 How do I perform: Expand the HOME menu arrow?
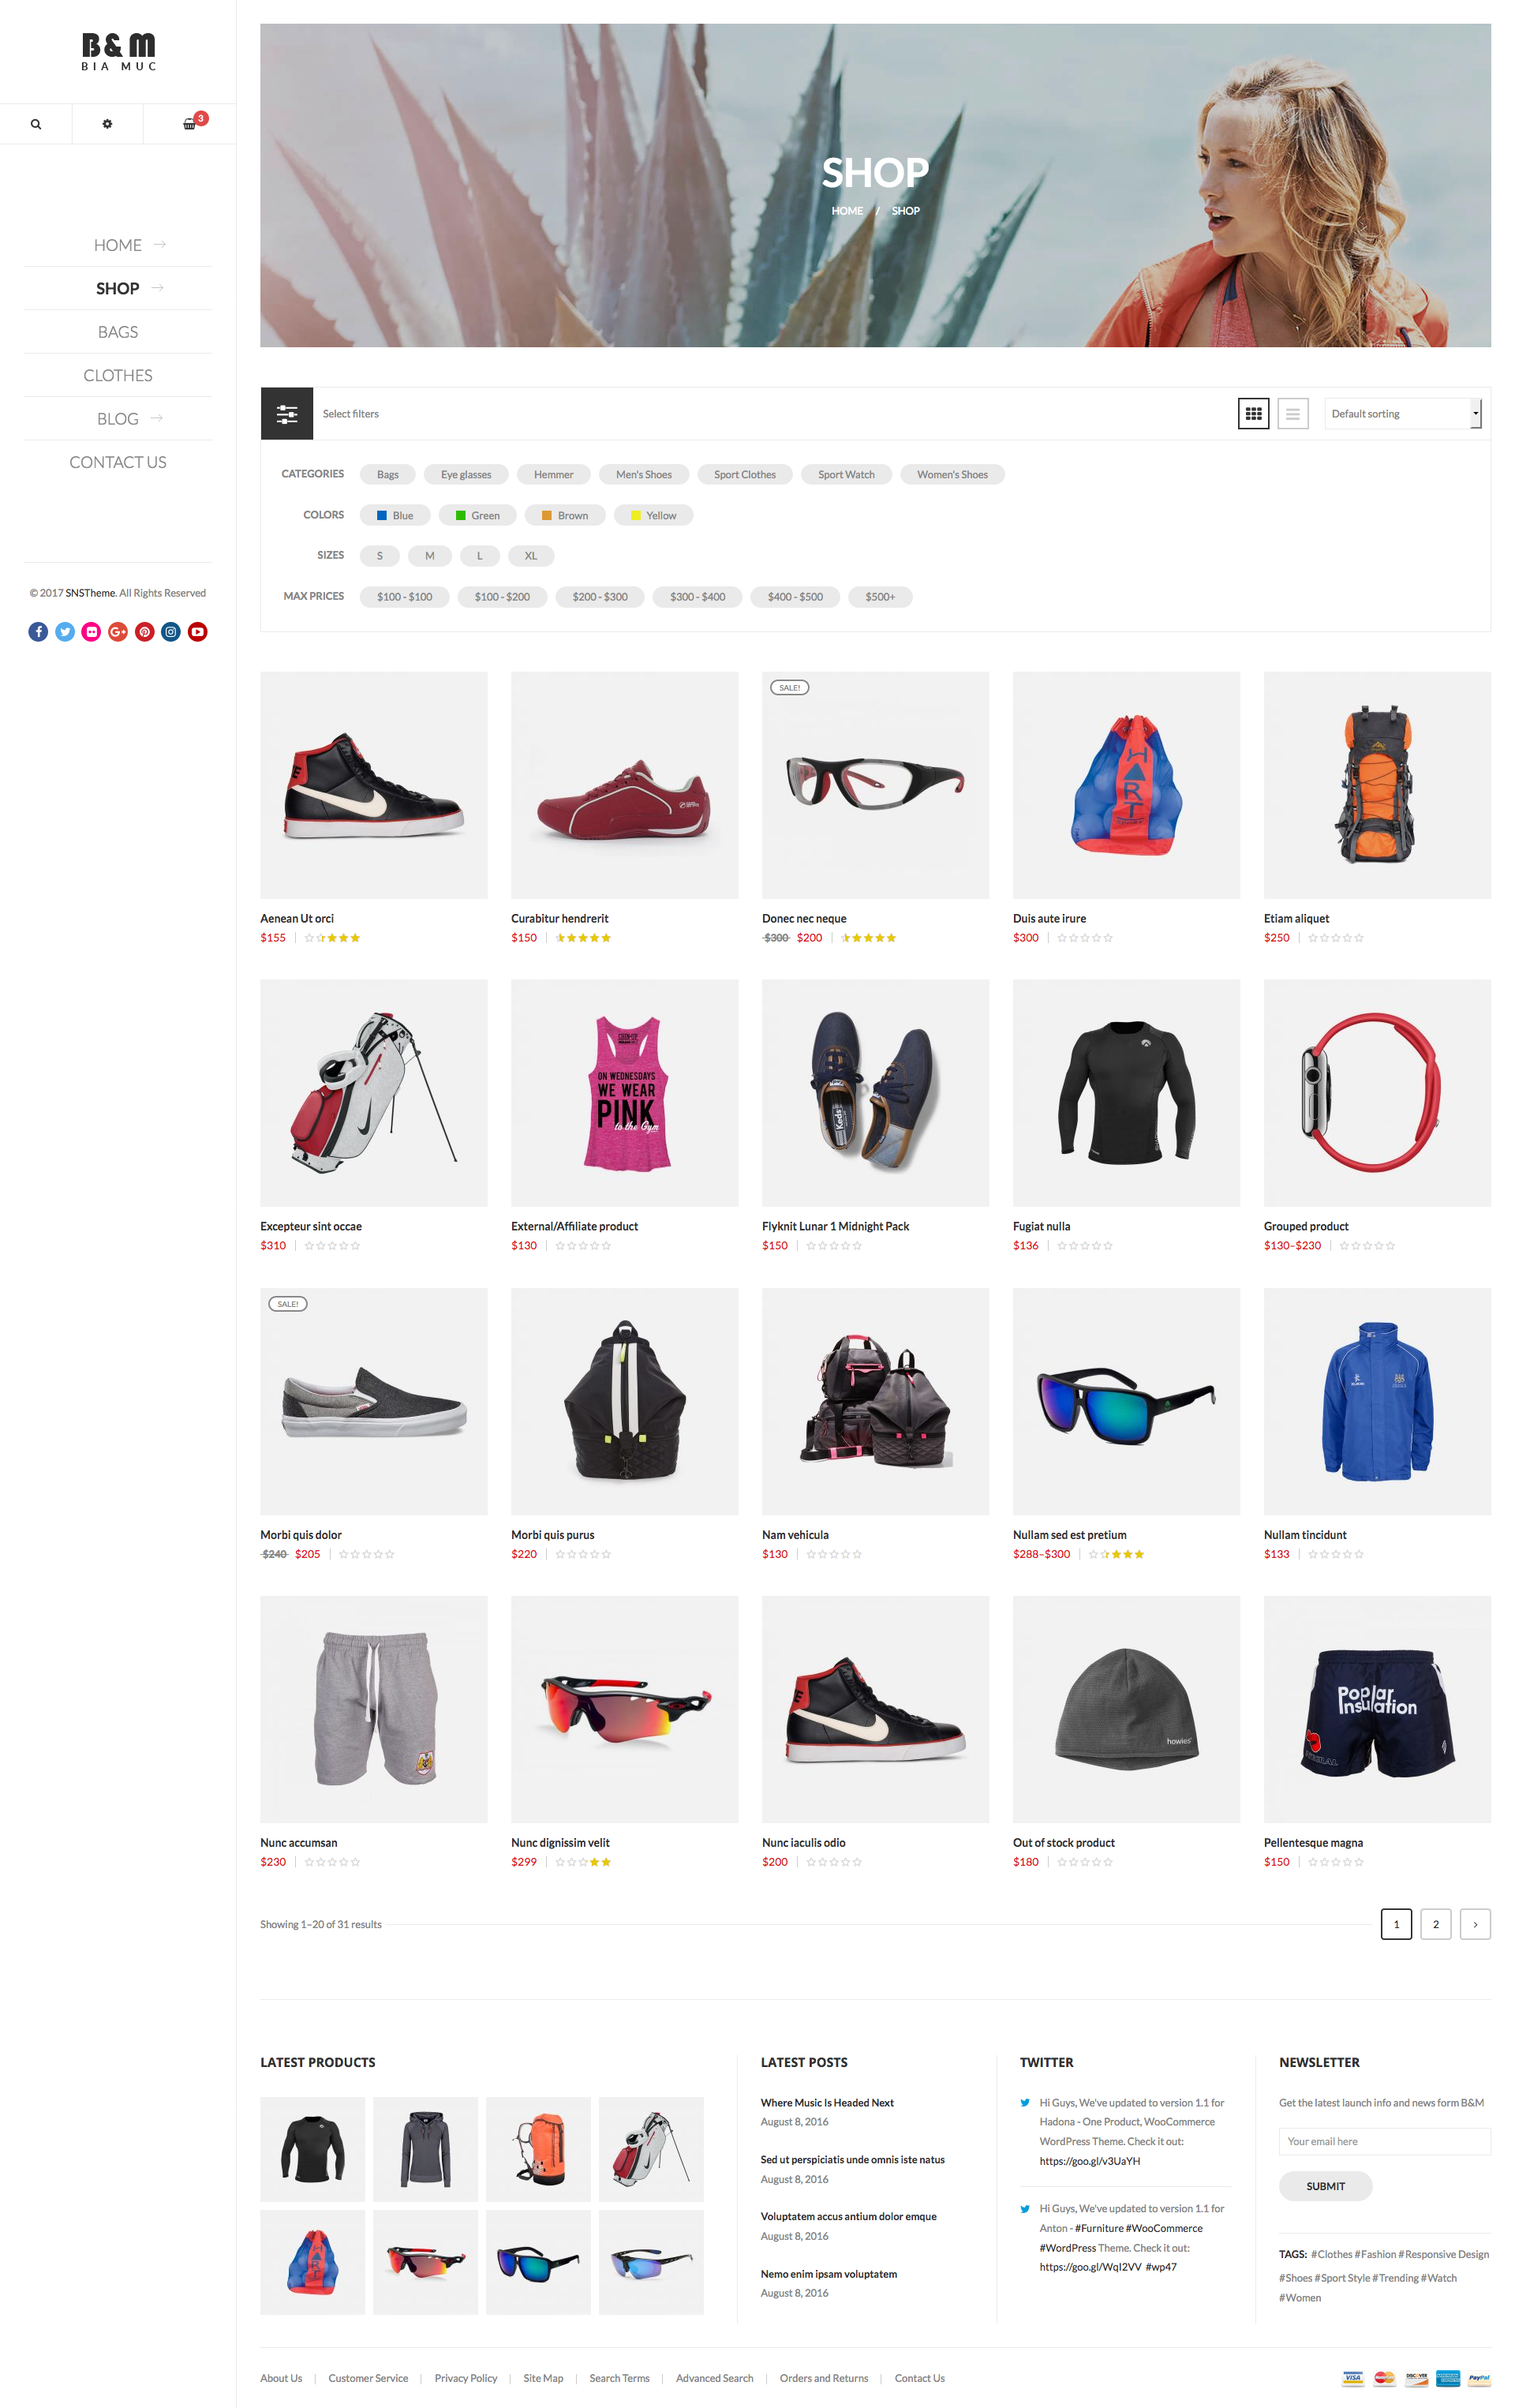coord(160,244)
